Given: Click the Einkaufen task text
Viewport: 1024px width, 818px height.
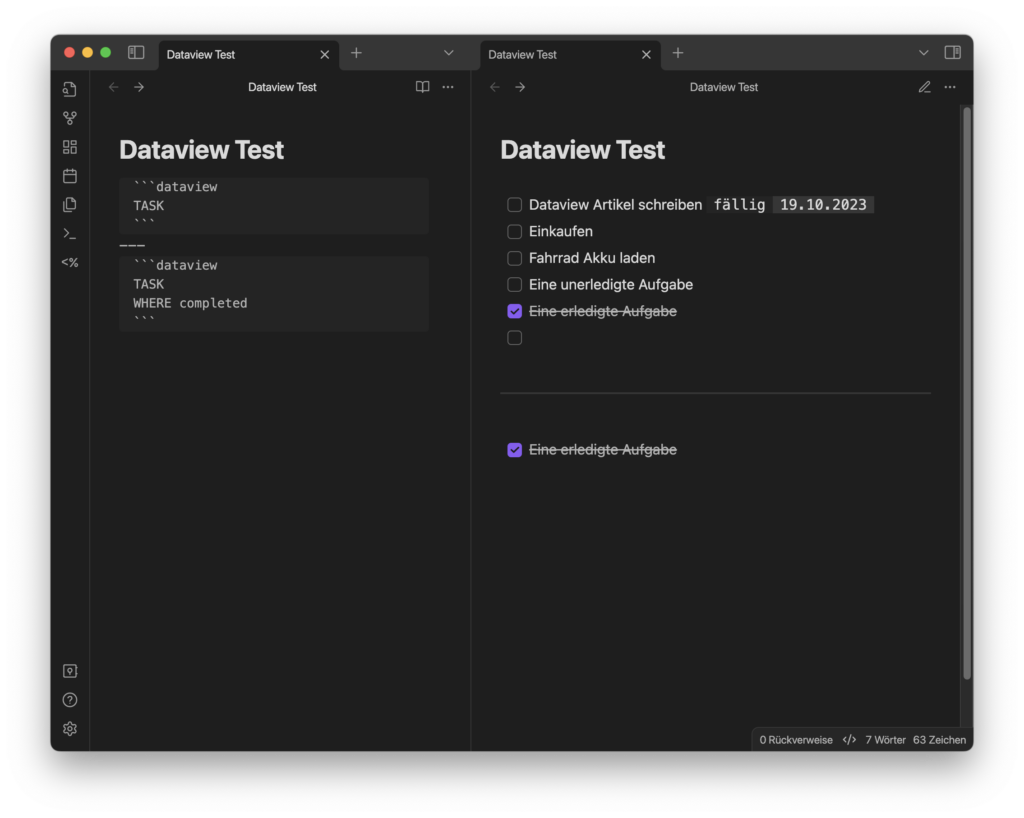Looking at the screenshot, I should (561, 232).
